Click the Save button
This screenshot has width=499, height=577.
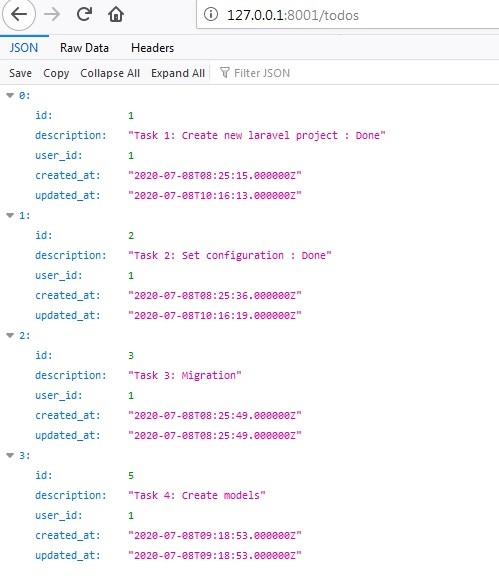coord(20,73)
